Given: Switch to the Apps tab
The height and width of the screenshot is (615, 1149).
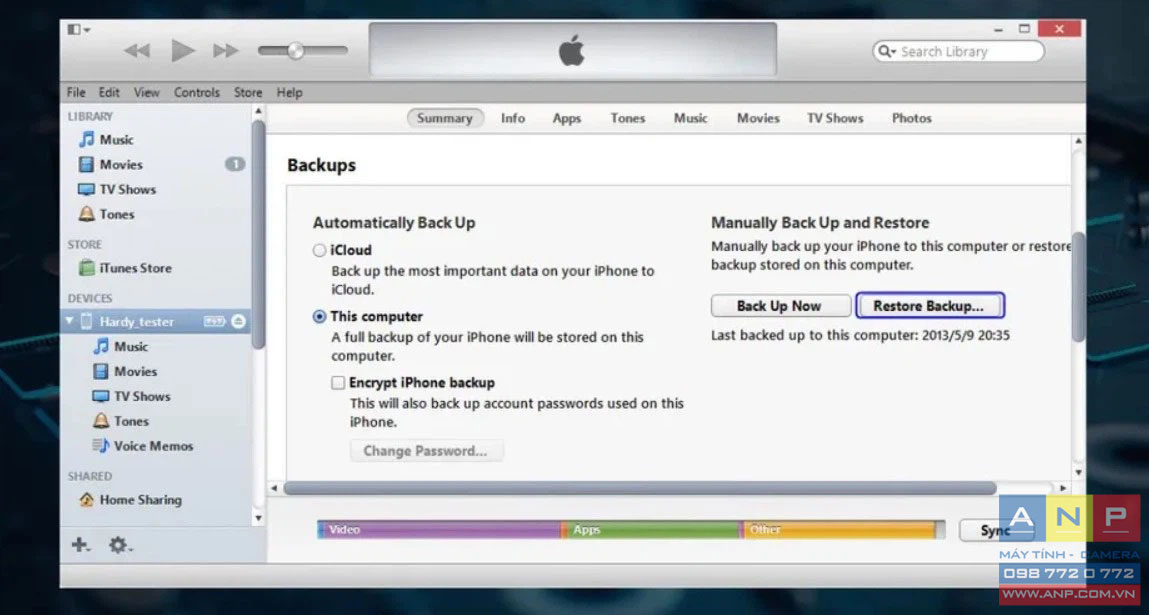Looking at the screenshot, I should tap(566, 118).
